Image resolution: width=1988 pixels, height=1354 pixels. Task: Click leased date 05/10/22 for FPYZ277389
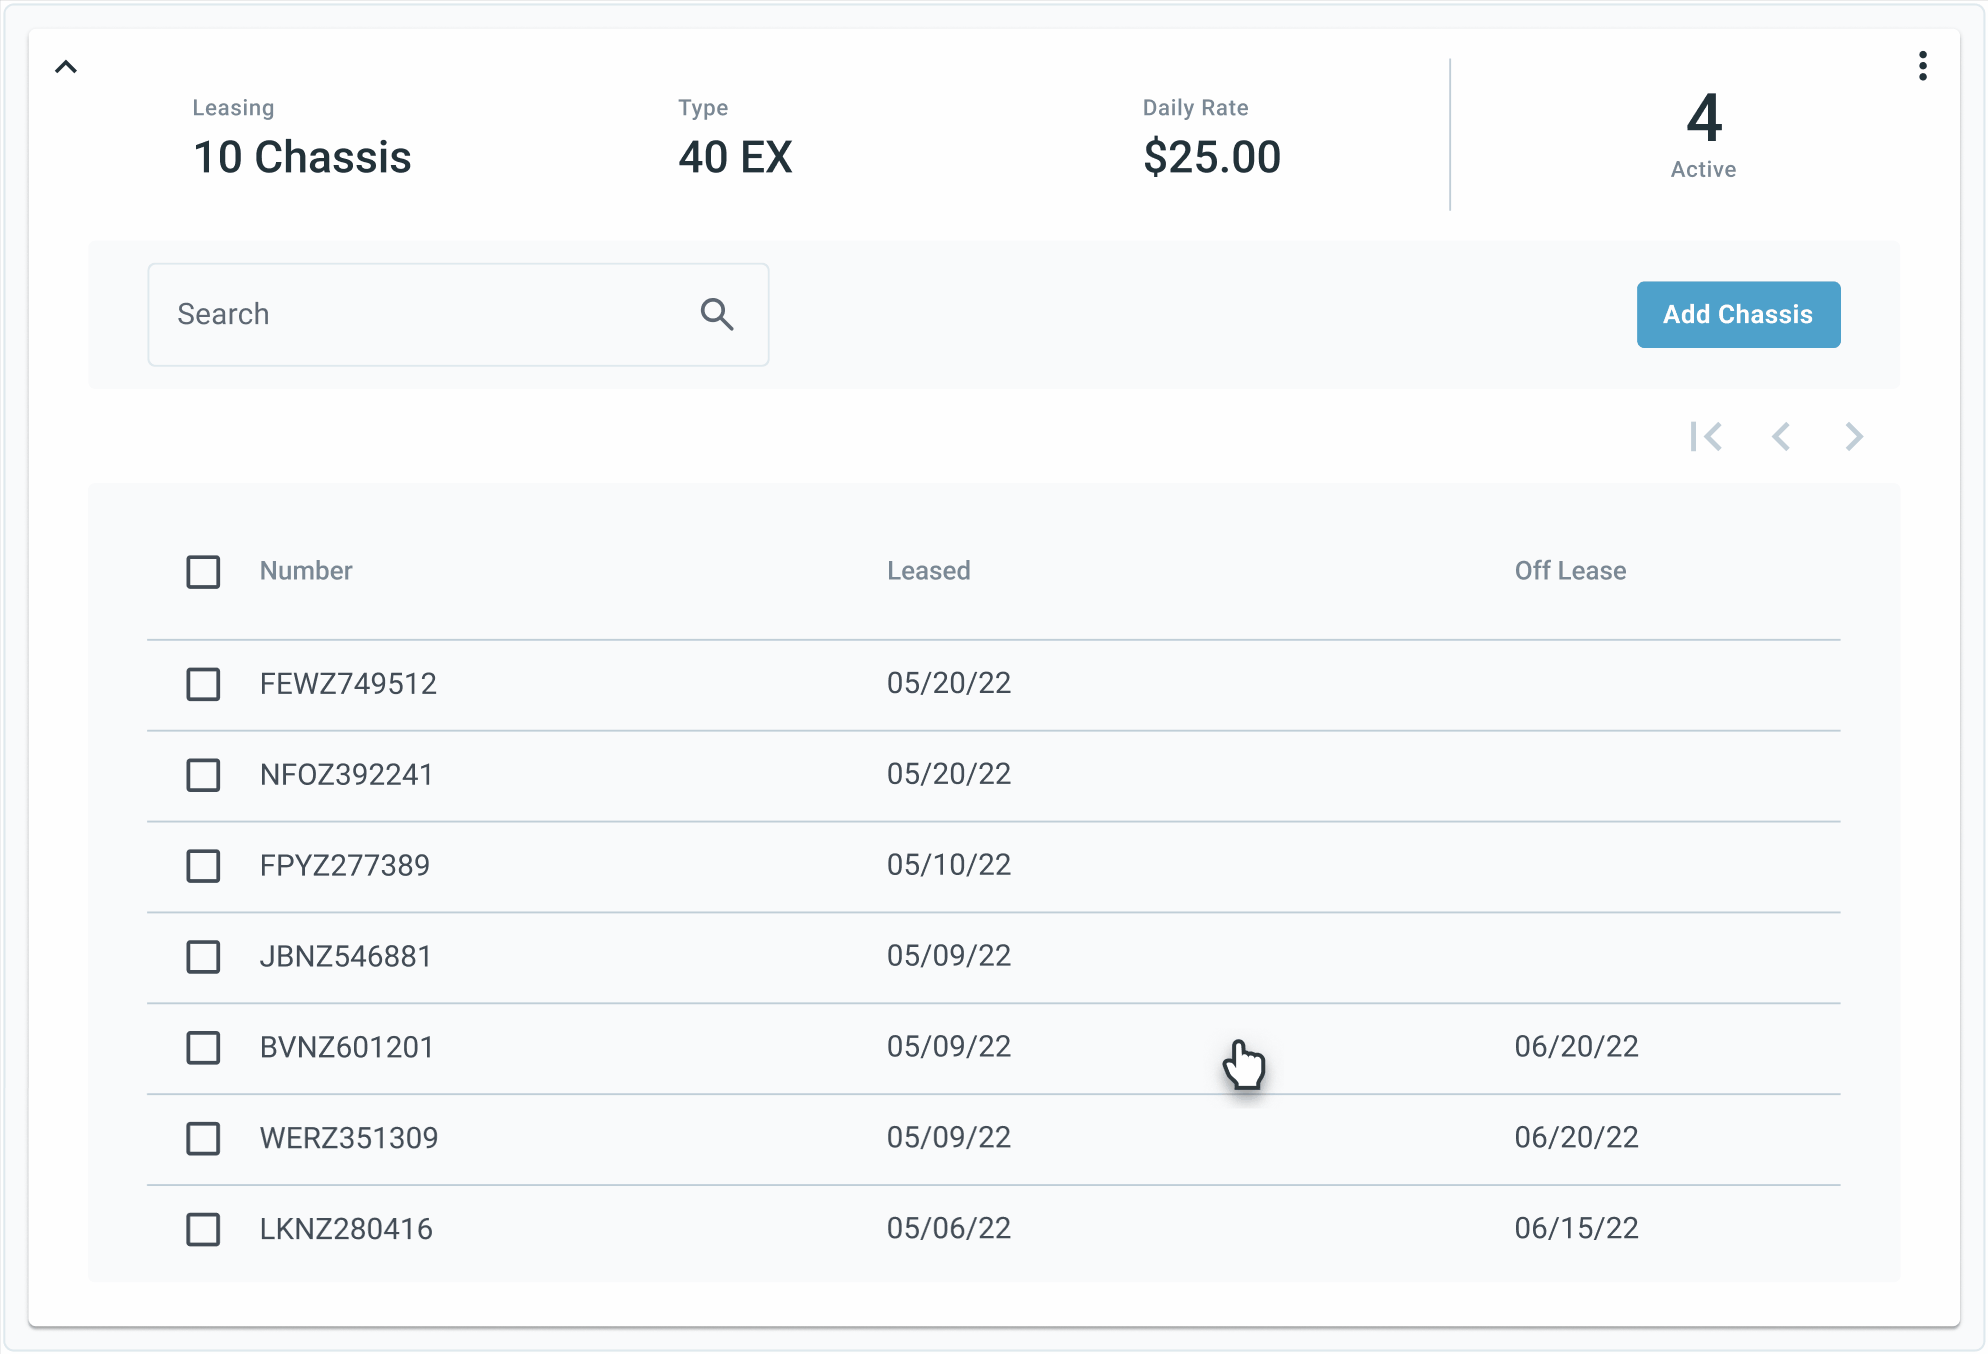tap(949, 865)
